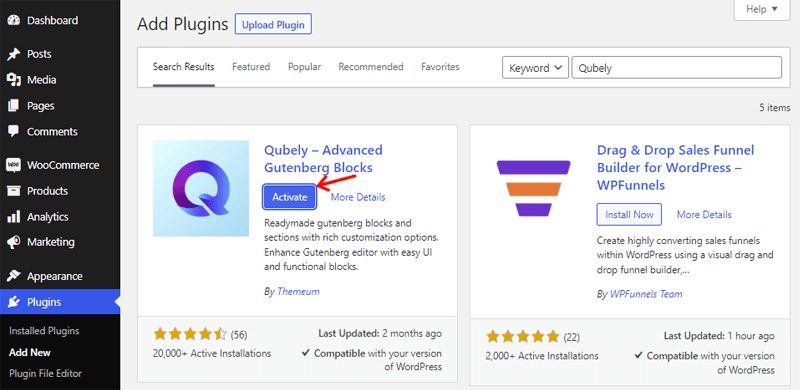
Task: Click the Posts pushpin icon
Action: [x=14, y=54]
